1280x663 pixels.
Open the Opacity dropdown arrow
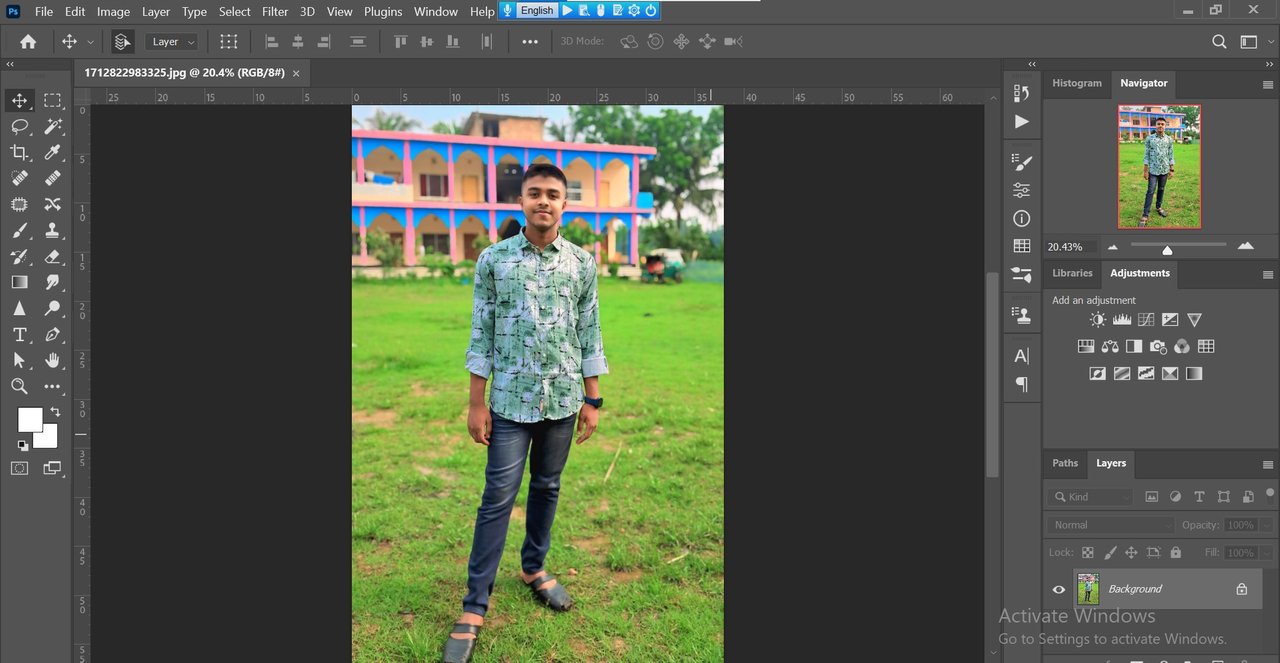click(x=1267, y=525)
